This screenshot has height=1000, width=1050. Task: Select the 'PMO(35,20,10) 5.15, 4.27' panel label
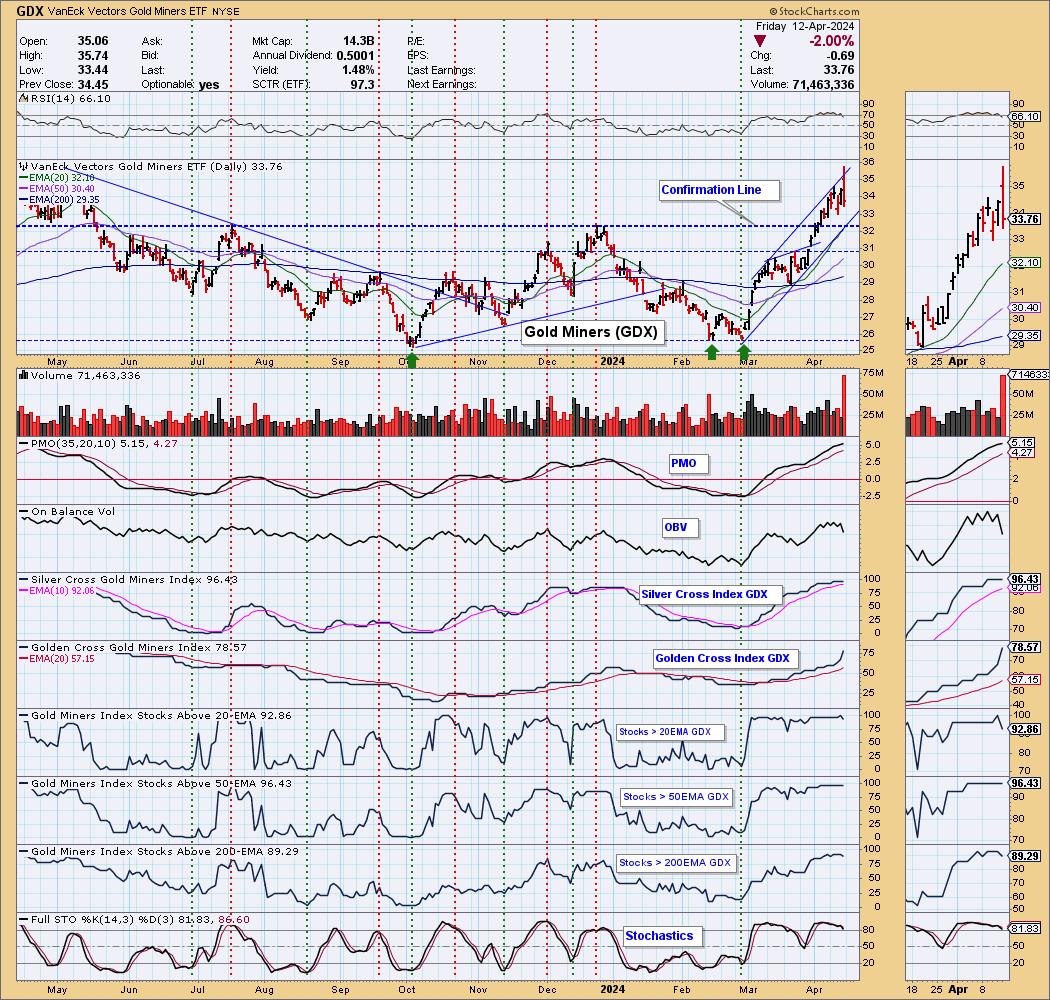click(98, 443)
